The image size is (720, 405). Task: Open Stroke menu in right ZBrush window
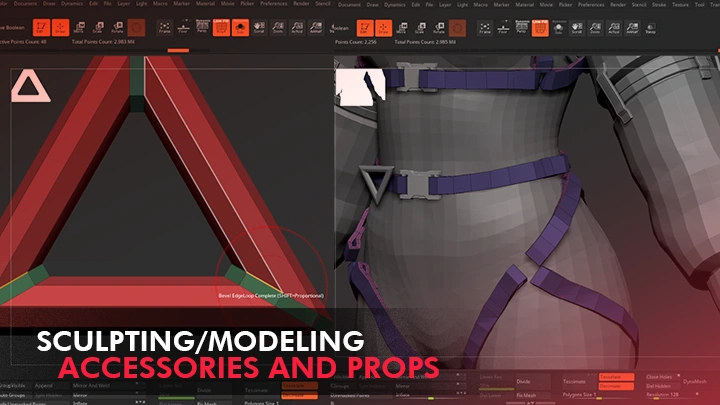pyautogui.click(x=659, y=5)
